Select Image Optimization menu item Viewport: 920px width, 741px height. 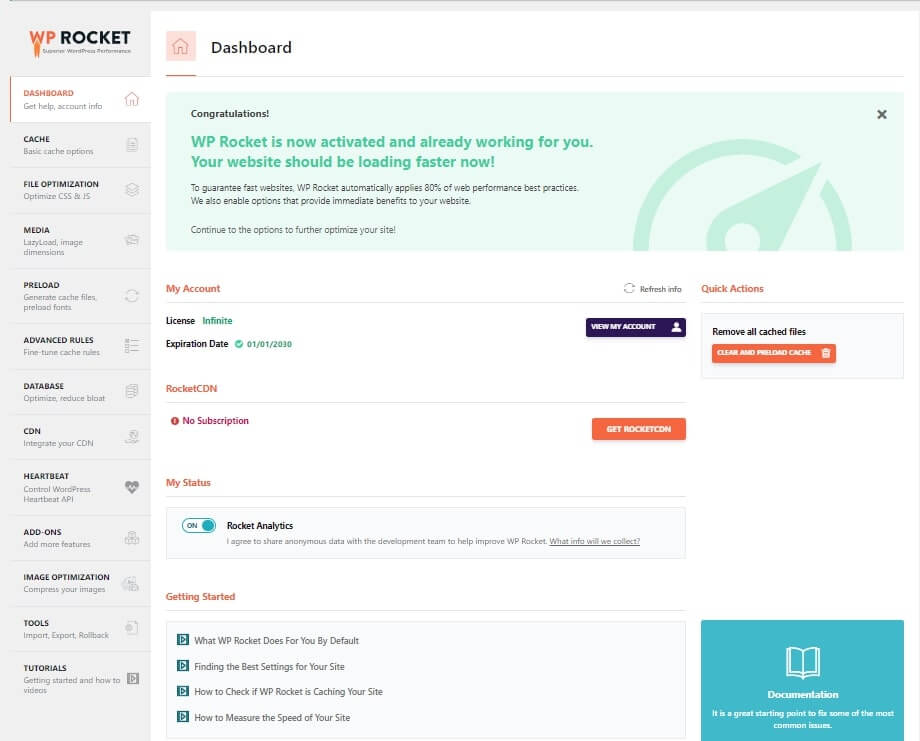[80, 583]
